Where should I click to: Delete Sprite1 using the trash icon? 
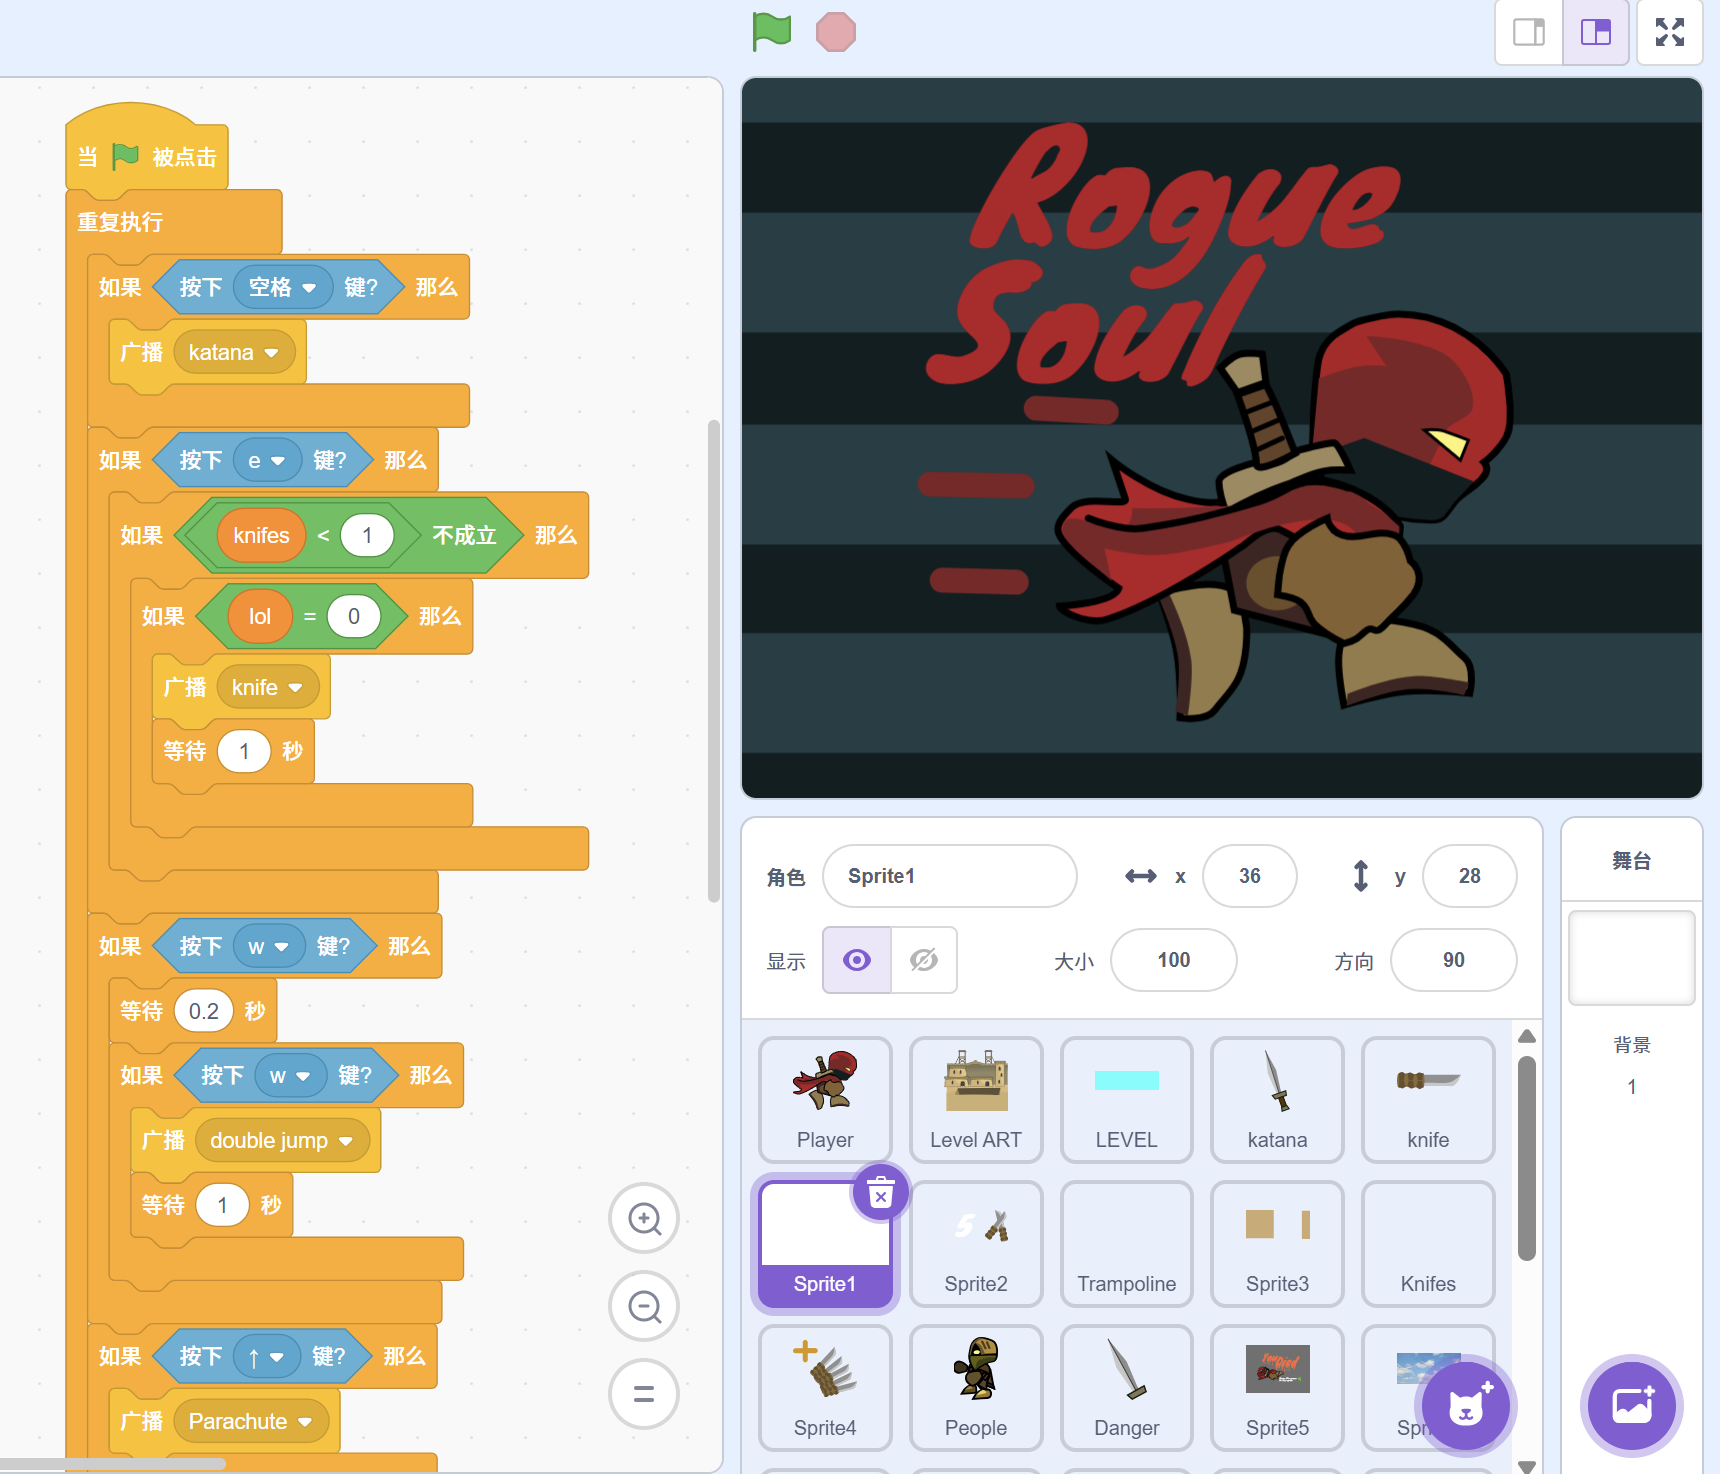click(x=880, y=1193)
